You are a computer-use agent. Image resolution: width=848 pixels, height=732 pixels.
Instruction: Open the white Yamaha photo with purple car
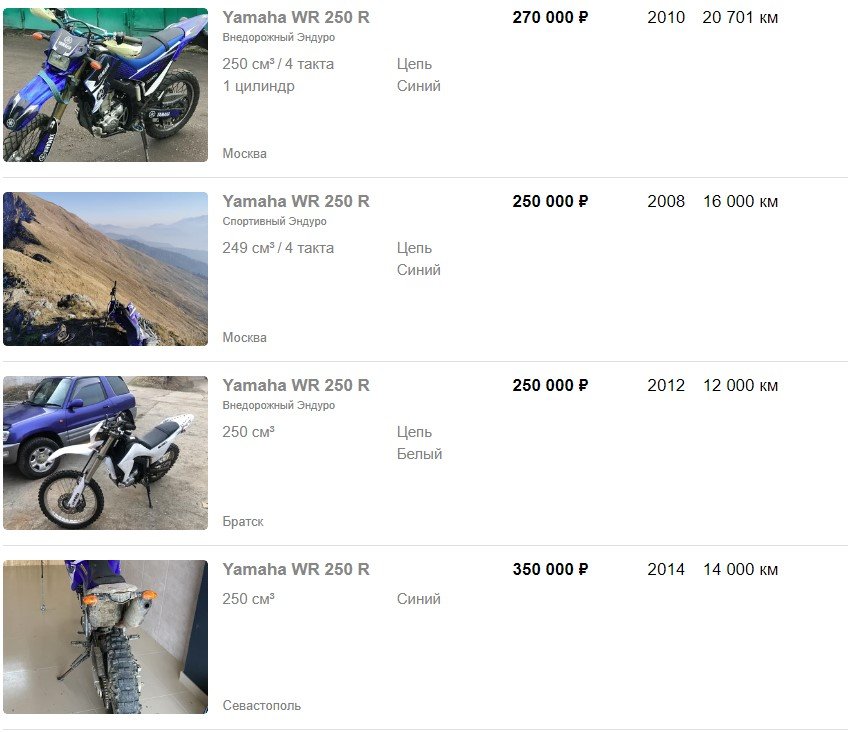click(x=105, y=452)
